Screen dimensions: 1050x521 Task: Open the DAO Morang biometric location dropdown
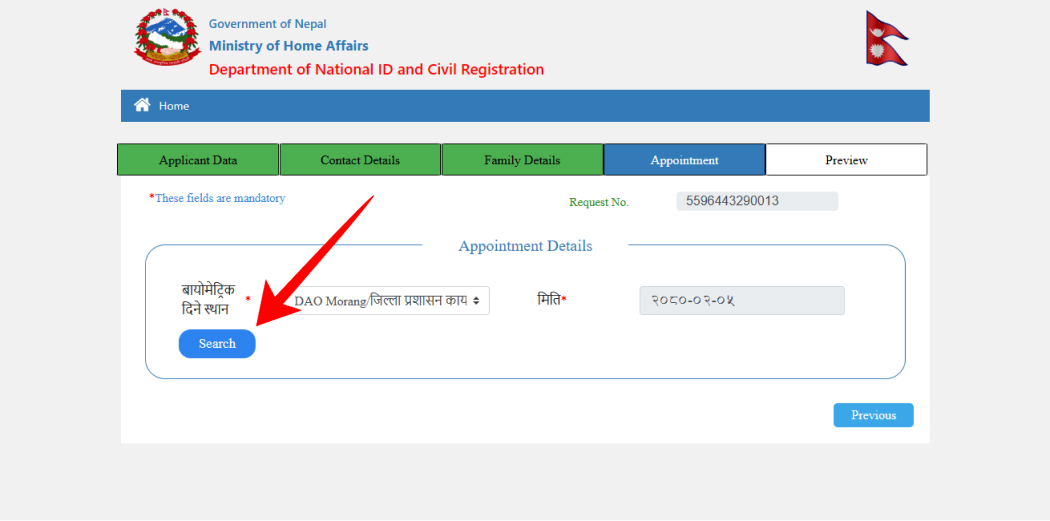(388, 301)
